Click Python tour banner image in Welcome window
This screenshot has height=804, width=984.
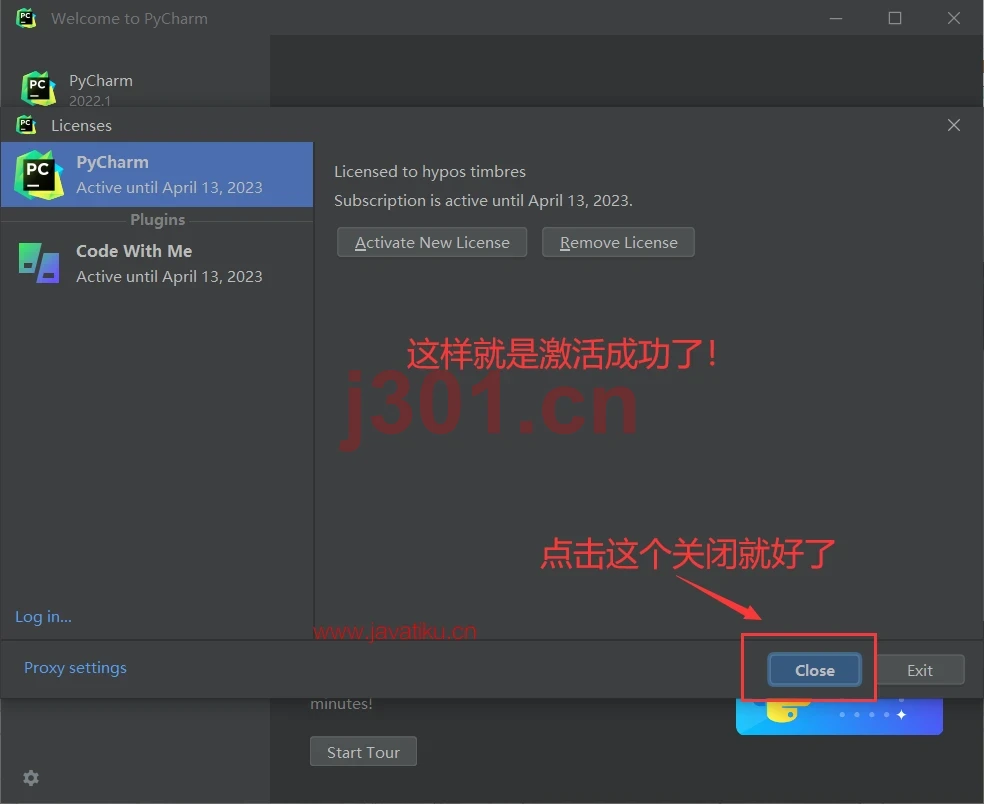pyautogui.click(x=839, y=716)
